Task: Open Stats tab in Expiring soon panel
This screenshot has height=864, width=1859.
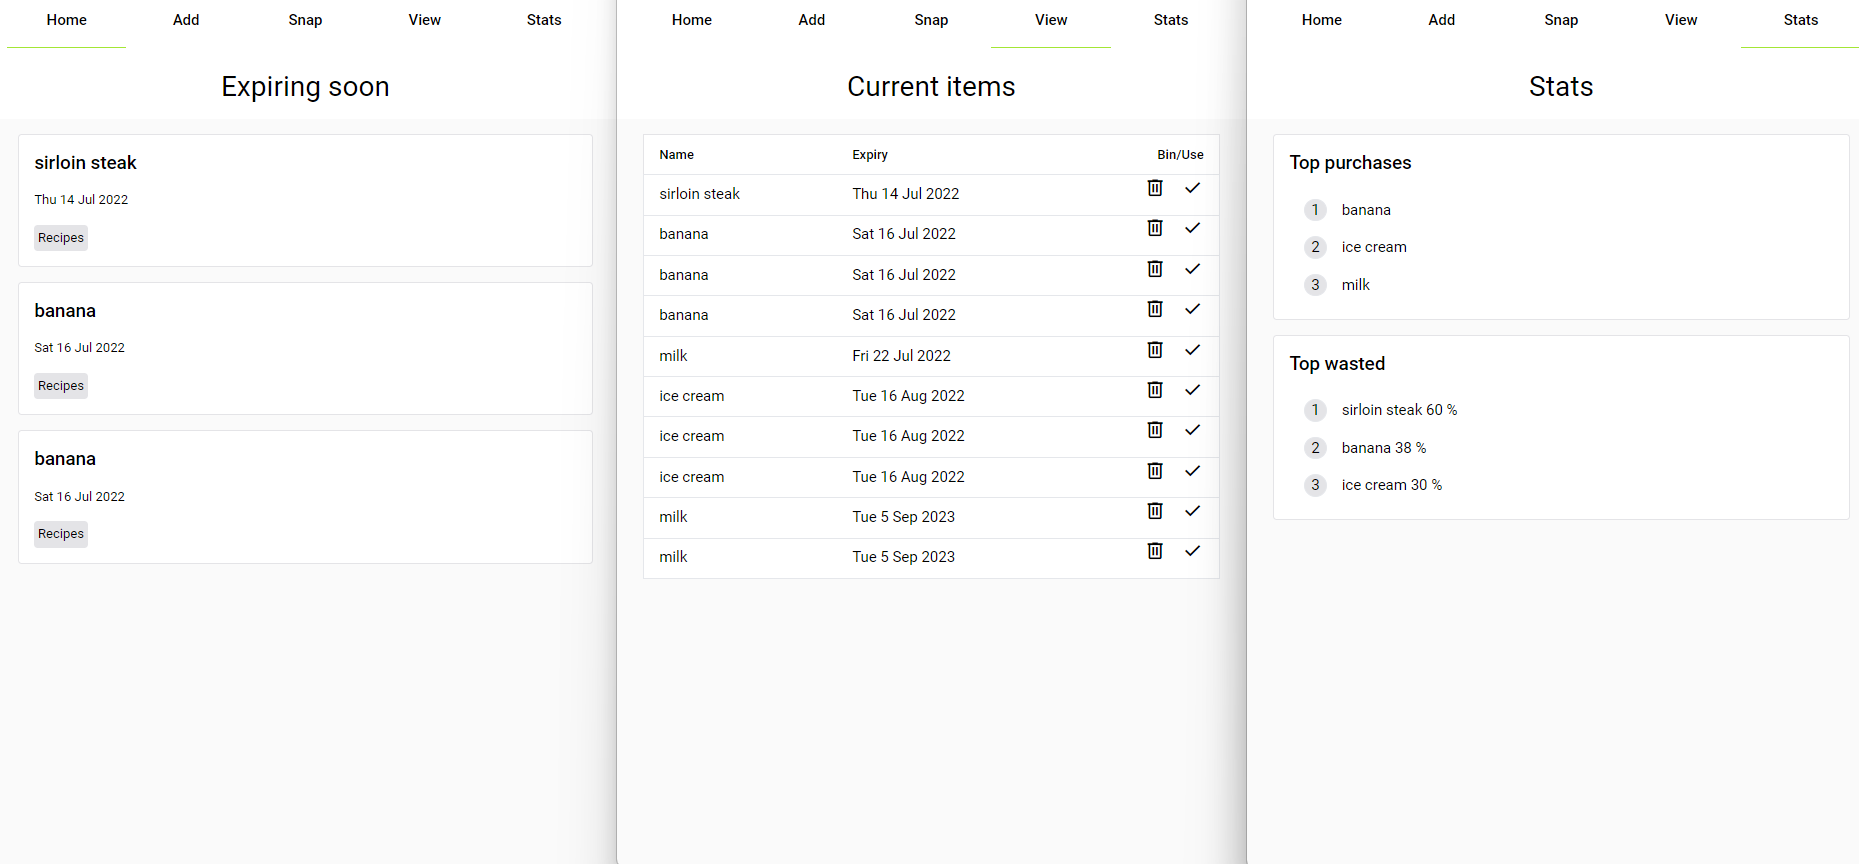Action: pos(544,20)
